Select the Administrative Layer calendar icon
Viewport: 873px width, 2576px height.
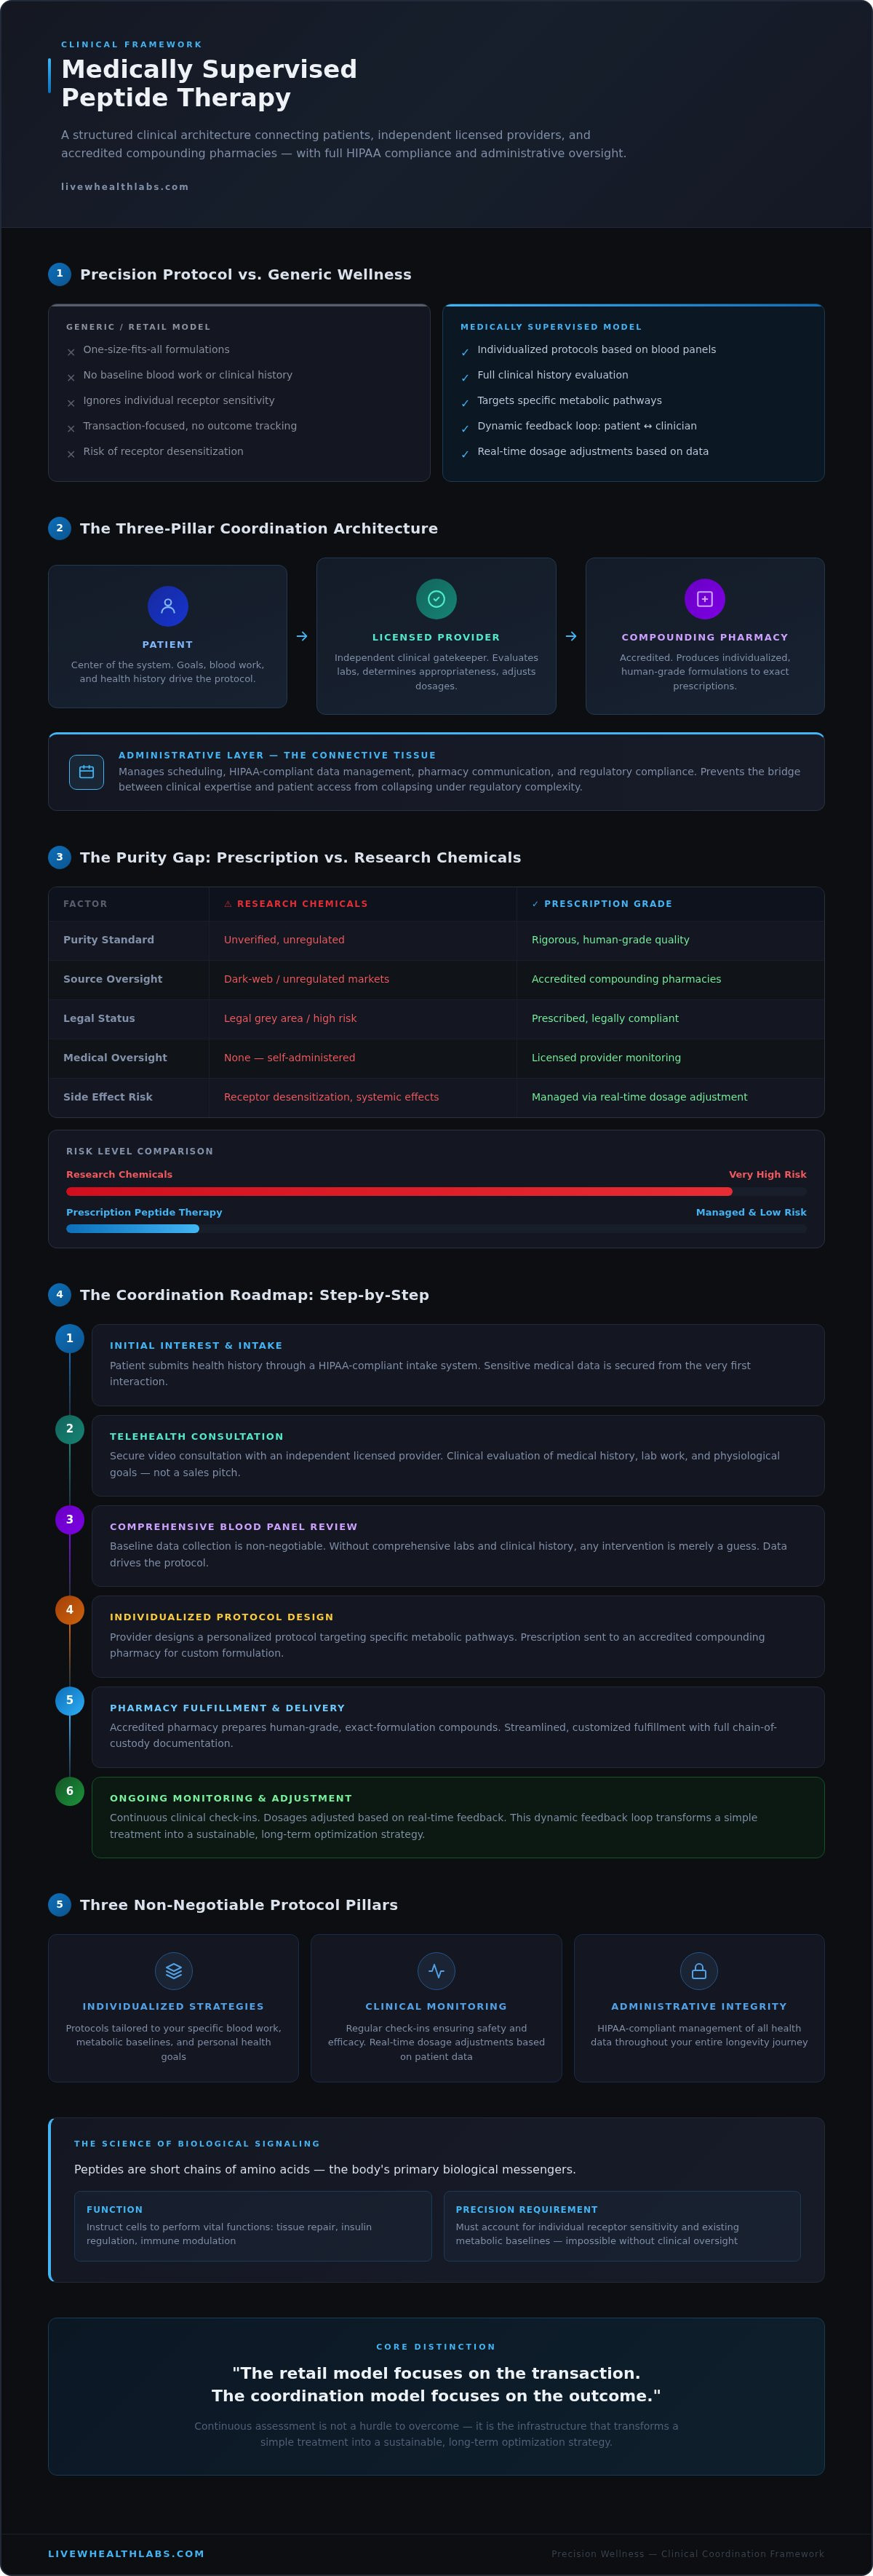(86, 772)
